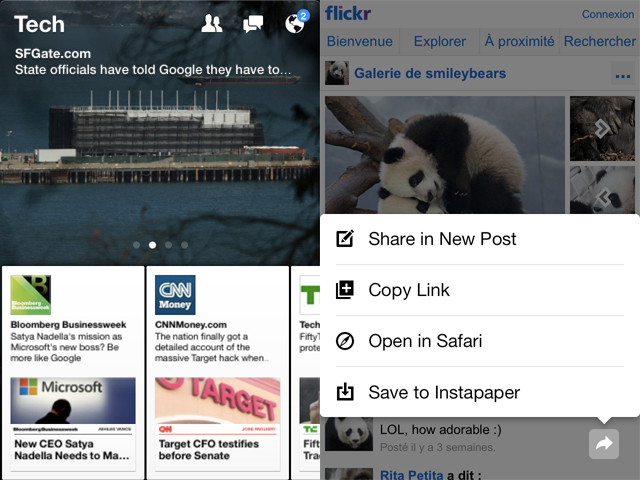
Task: Select the third page indicator dot
Action: 168,245
